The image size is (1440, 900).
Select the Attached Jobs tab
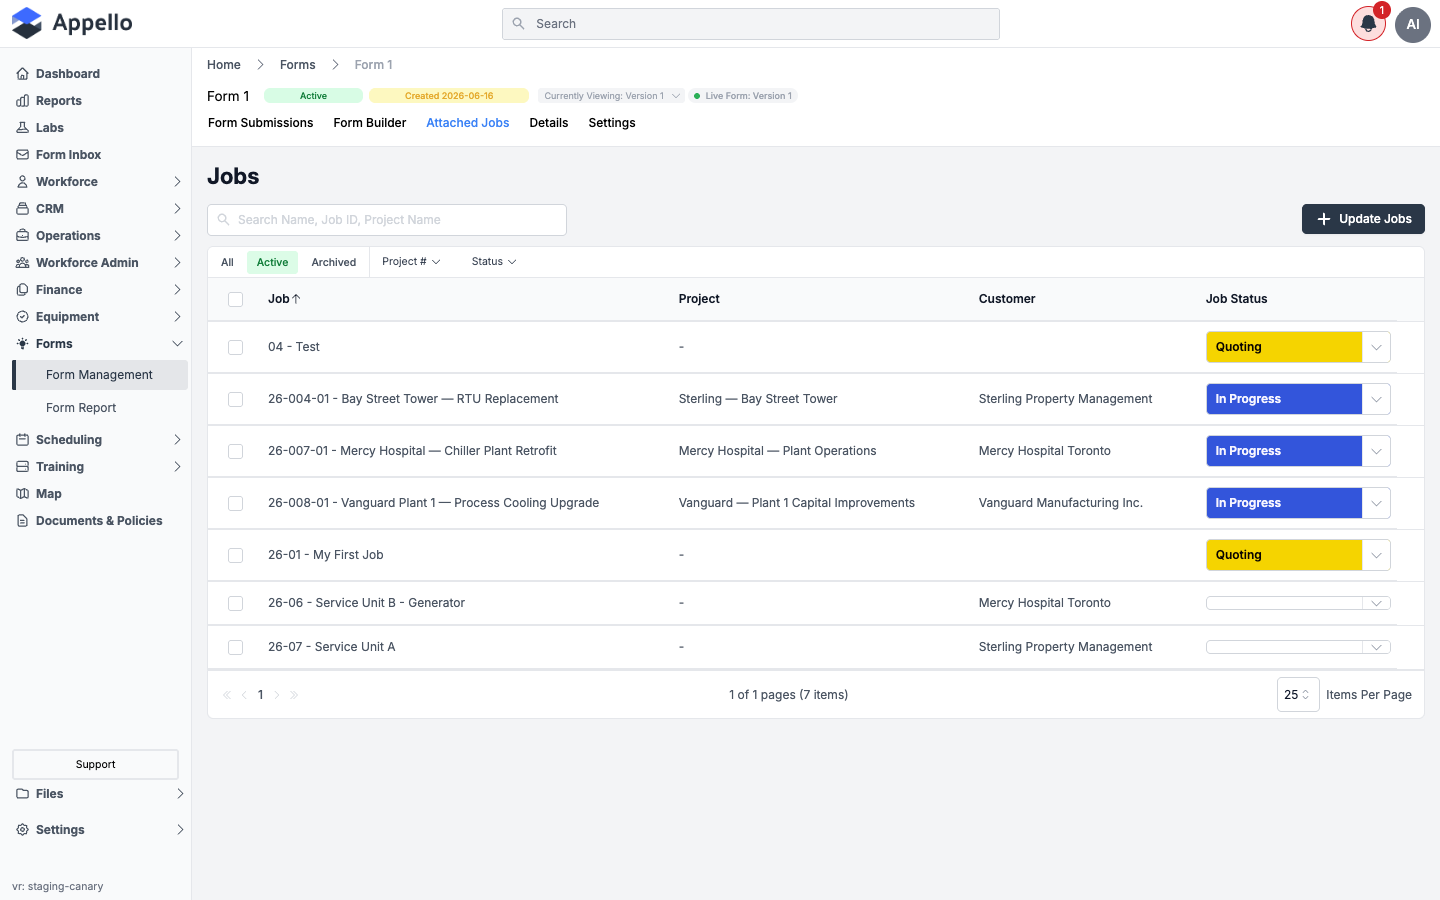(x=468, y=123)
